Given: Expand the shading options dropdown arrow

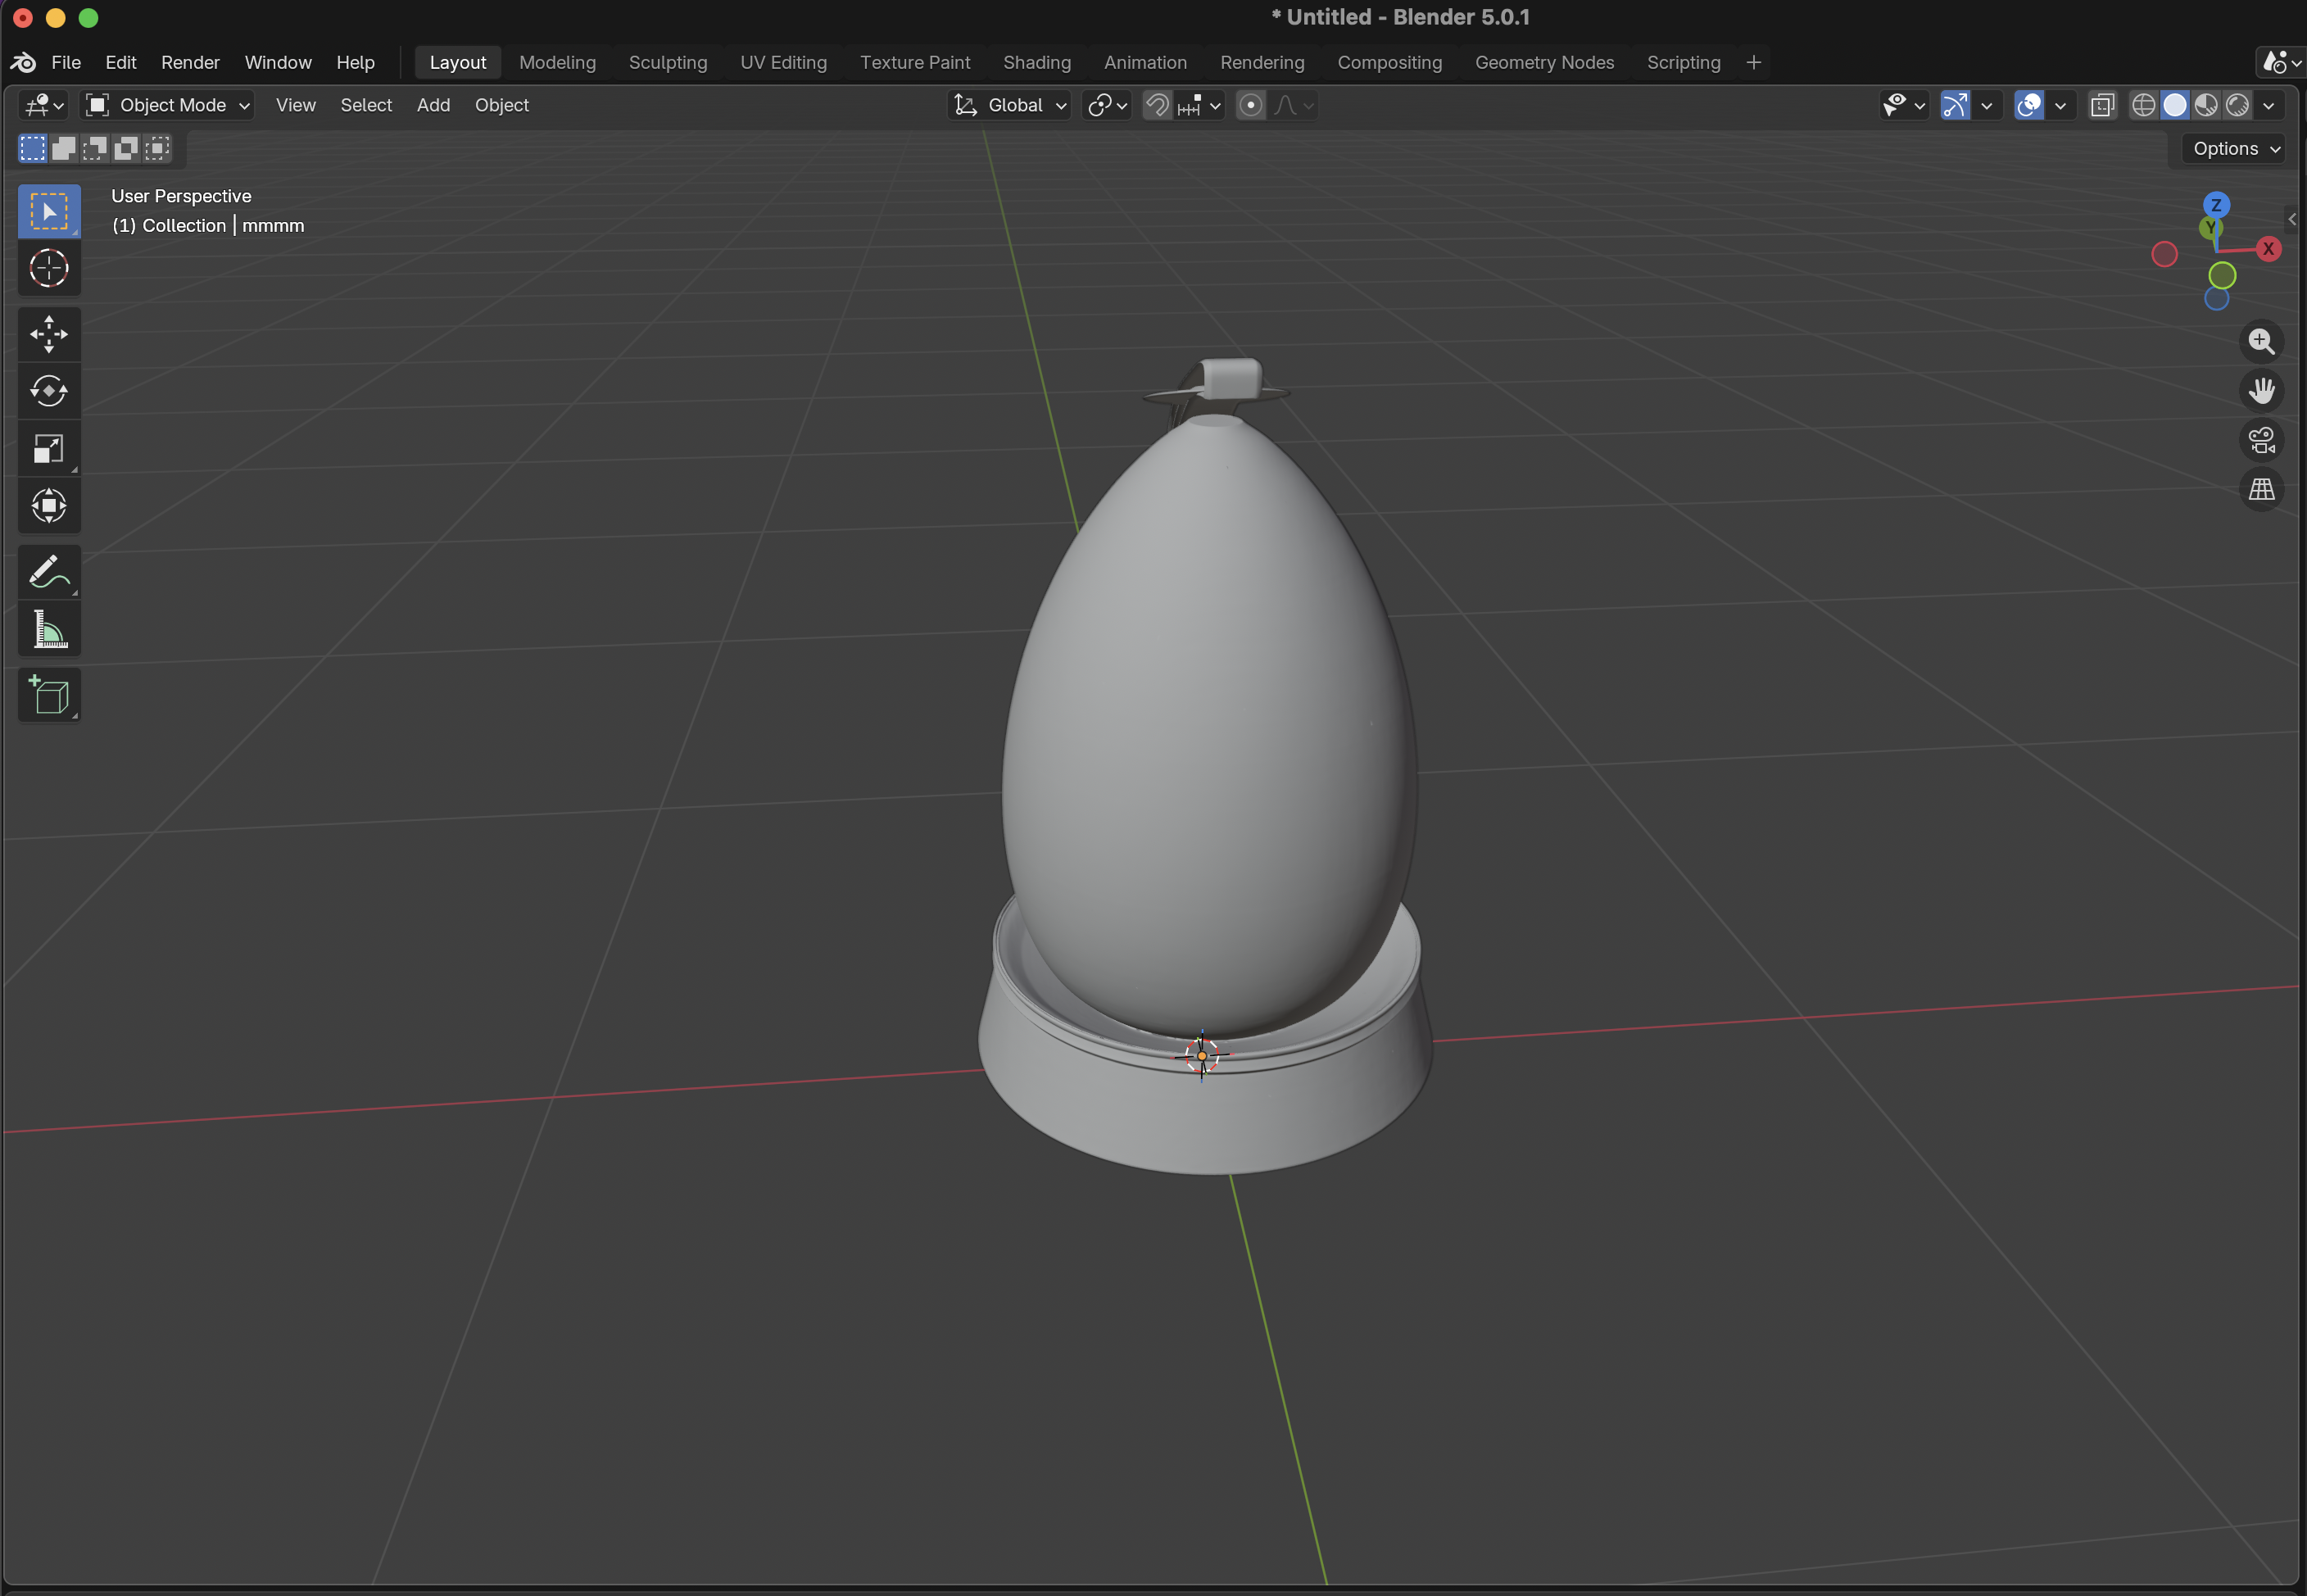Looking at the screenshot, I should point(2269,105).
